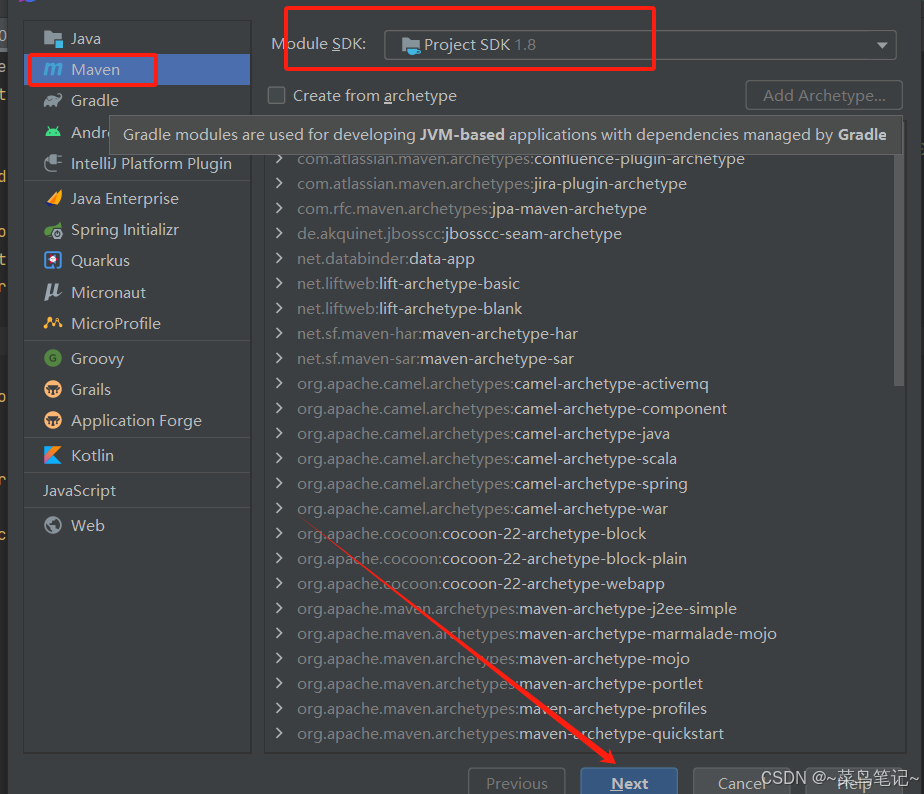Click the MicroProfile icon
924x794 pixels.
[53, 323]
